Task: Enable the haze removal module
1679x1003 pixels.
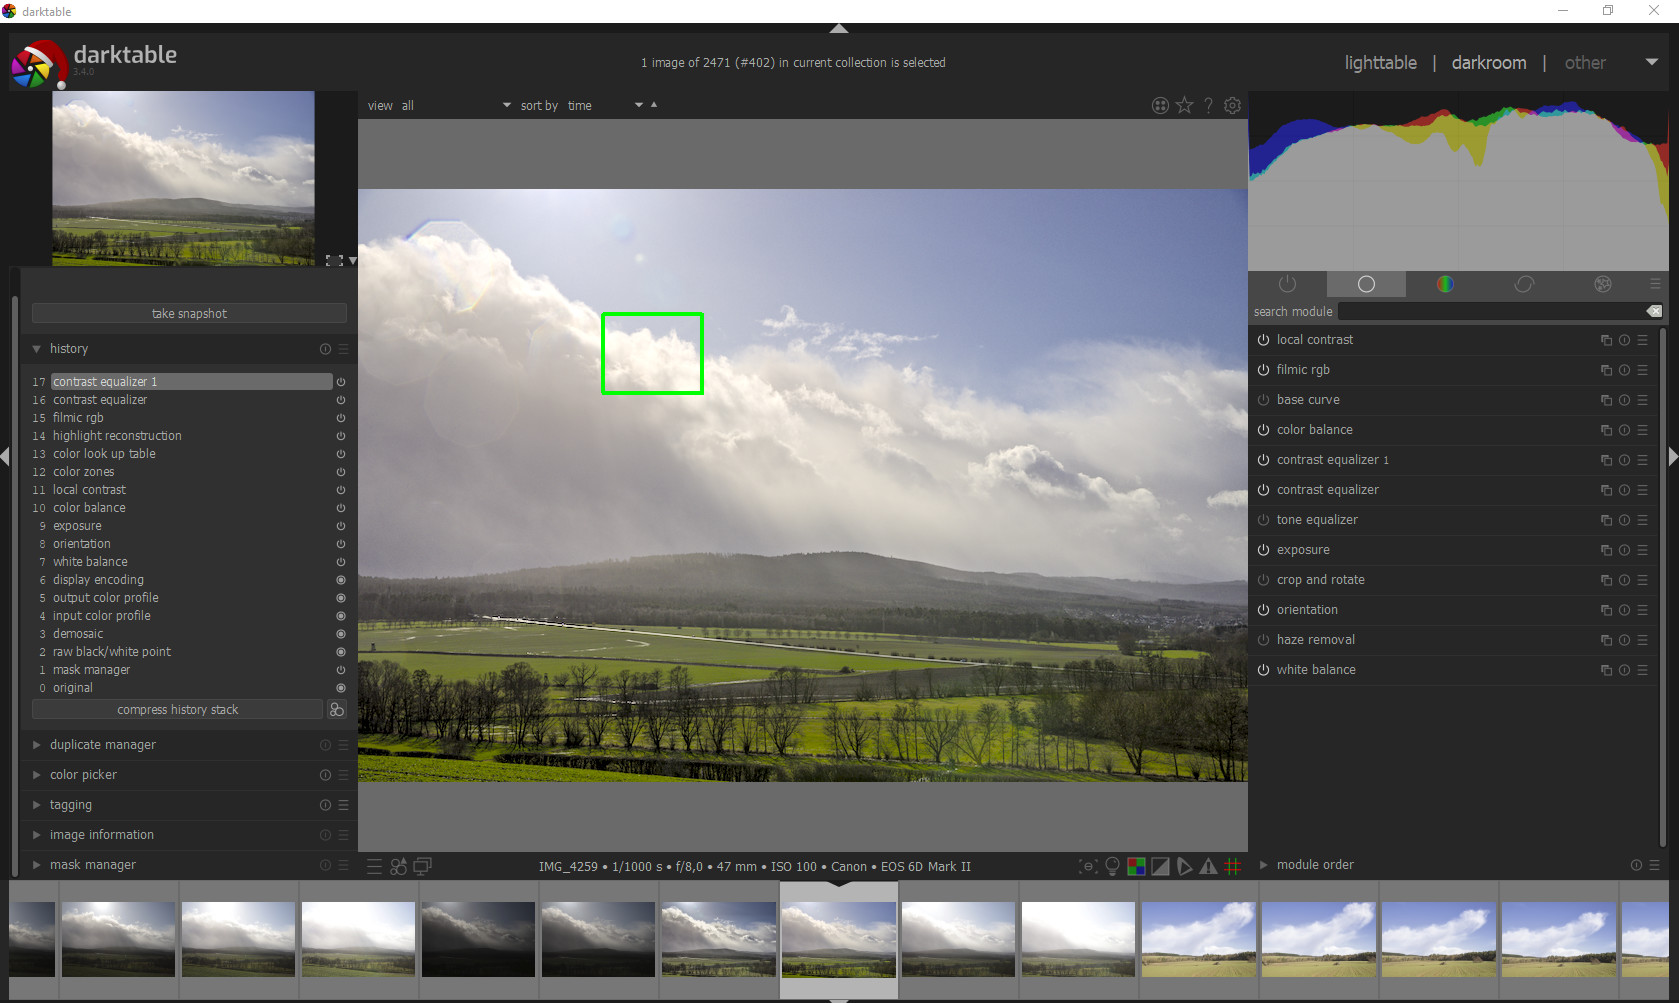Action: 1262,640
